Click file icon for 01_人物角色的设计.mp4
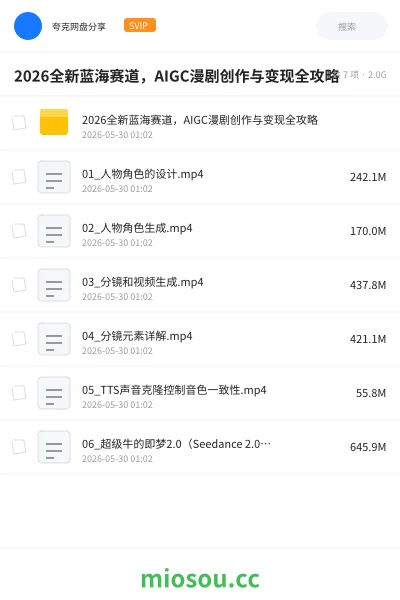The width and height of the screenshot is (400, 600). [x=54, y=177]
